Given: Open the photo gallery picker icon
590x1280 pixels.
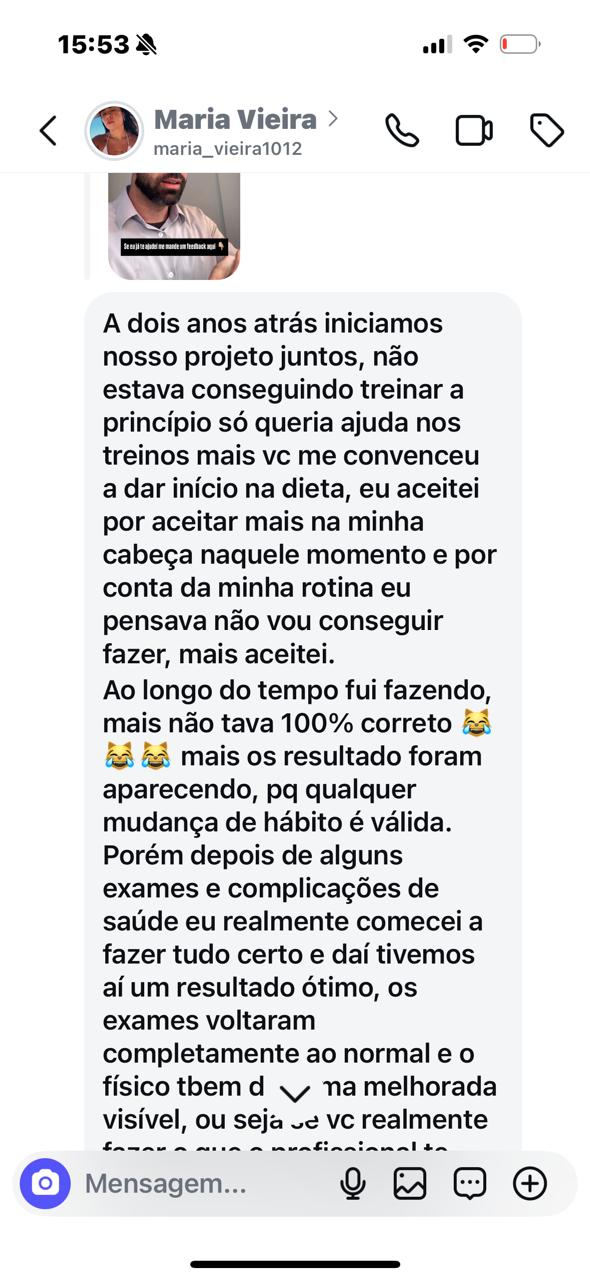Looking at the screenshot, I should [x=410, y=1184].
